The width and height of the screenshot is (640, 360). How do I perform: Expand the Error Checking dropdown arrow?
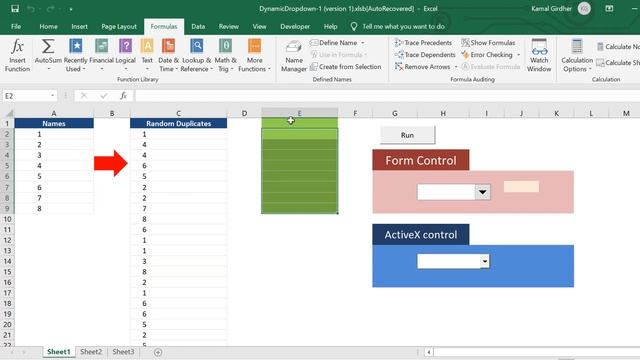click(x=518, y=55)
